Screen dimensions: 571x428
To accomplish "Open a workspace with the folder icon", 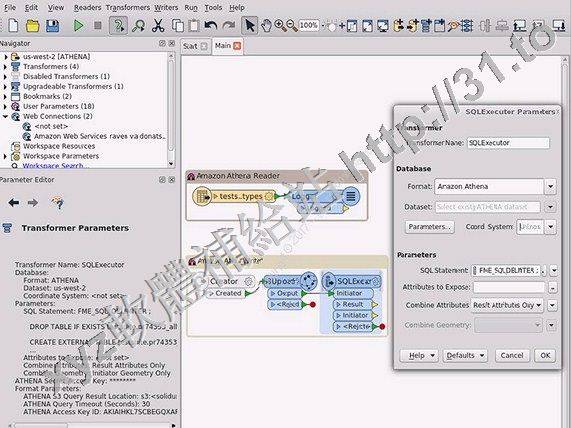I will [x=33, y=26].
